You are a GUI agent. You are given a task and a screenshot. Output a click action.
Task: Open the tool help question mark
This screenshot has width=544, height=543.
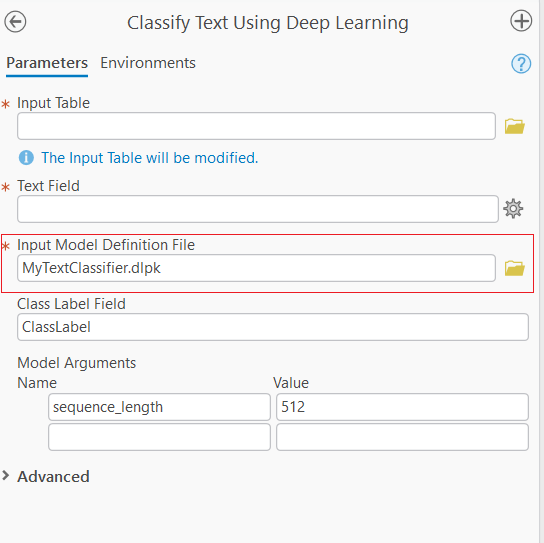(521, 63)
